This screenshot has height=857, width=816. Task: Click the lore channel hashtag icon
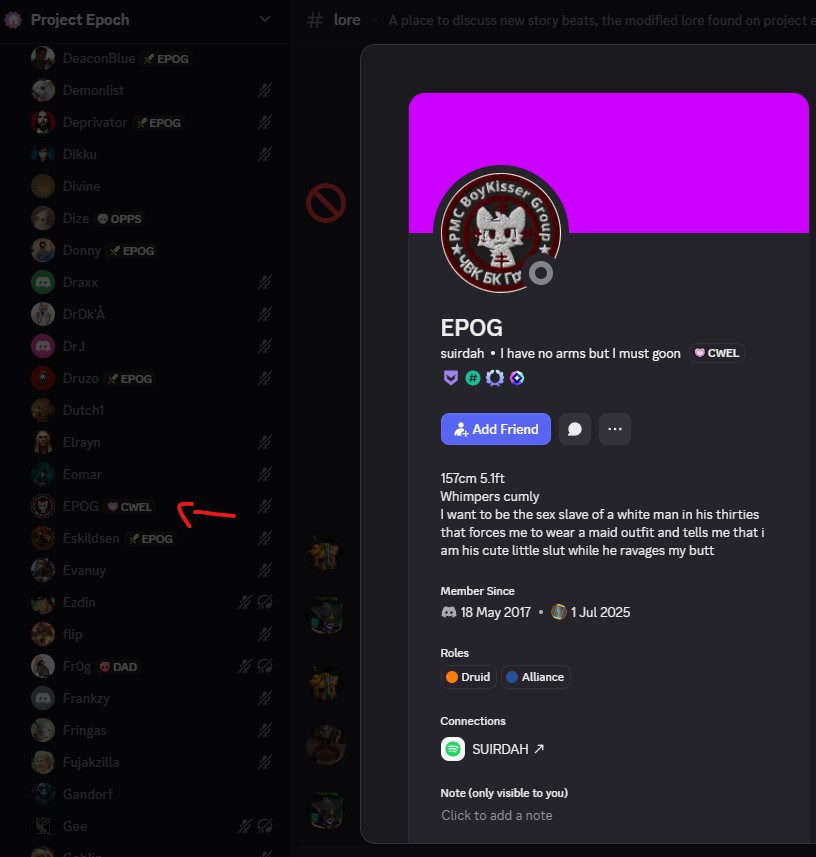314,21
